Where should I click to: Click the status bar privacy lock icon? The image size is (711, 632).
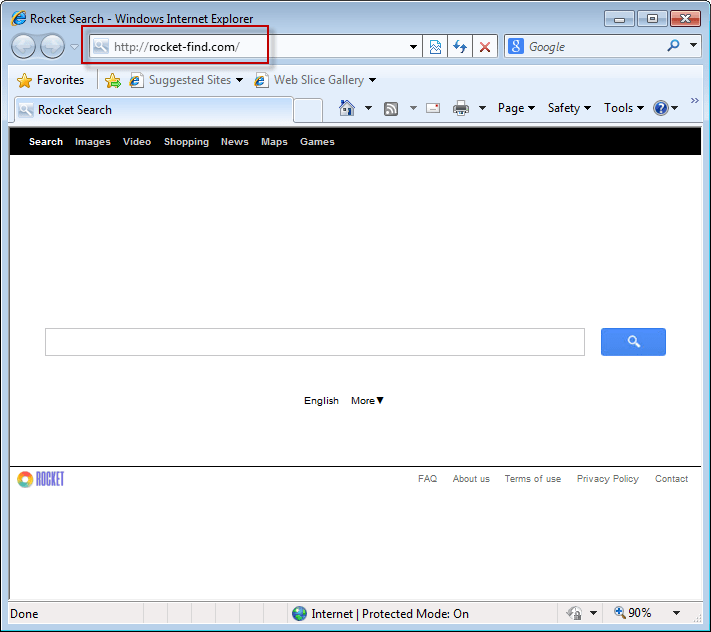574,613
